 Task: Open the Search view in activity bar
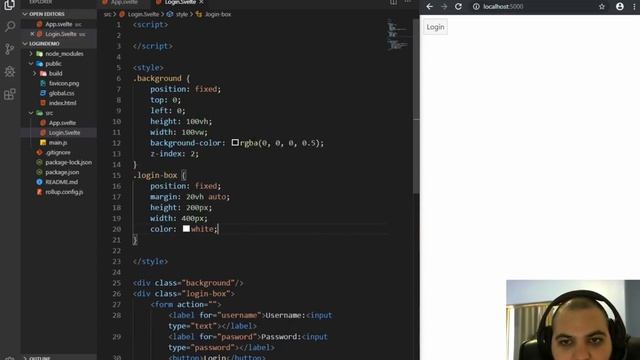(9, 27)
